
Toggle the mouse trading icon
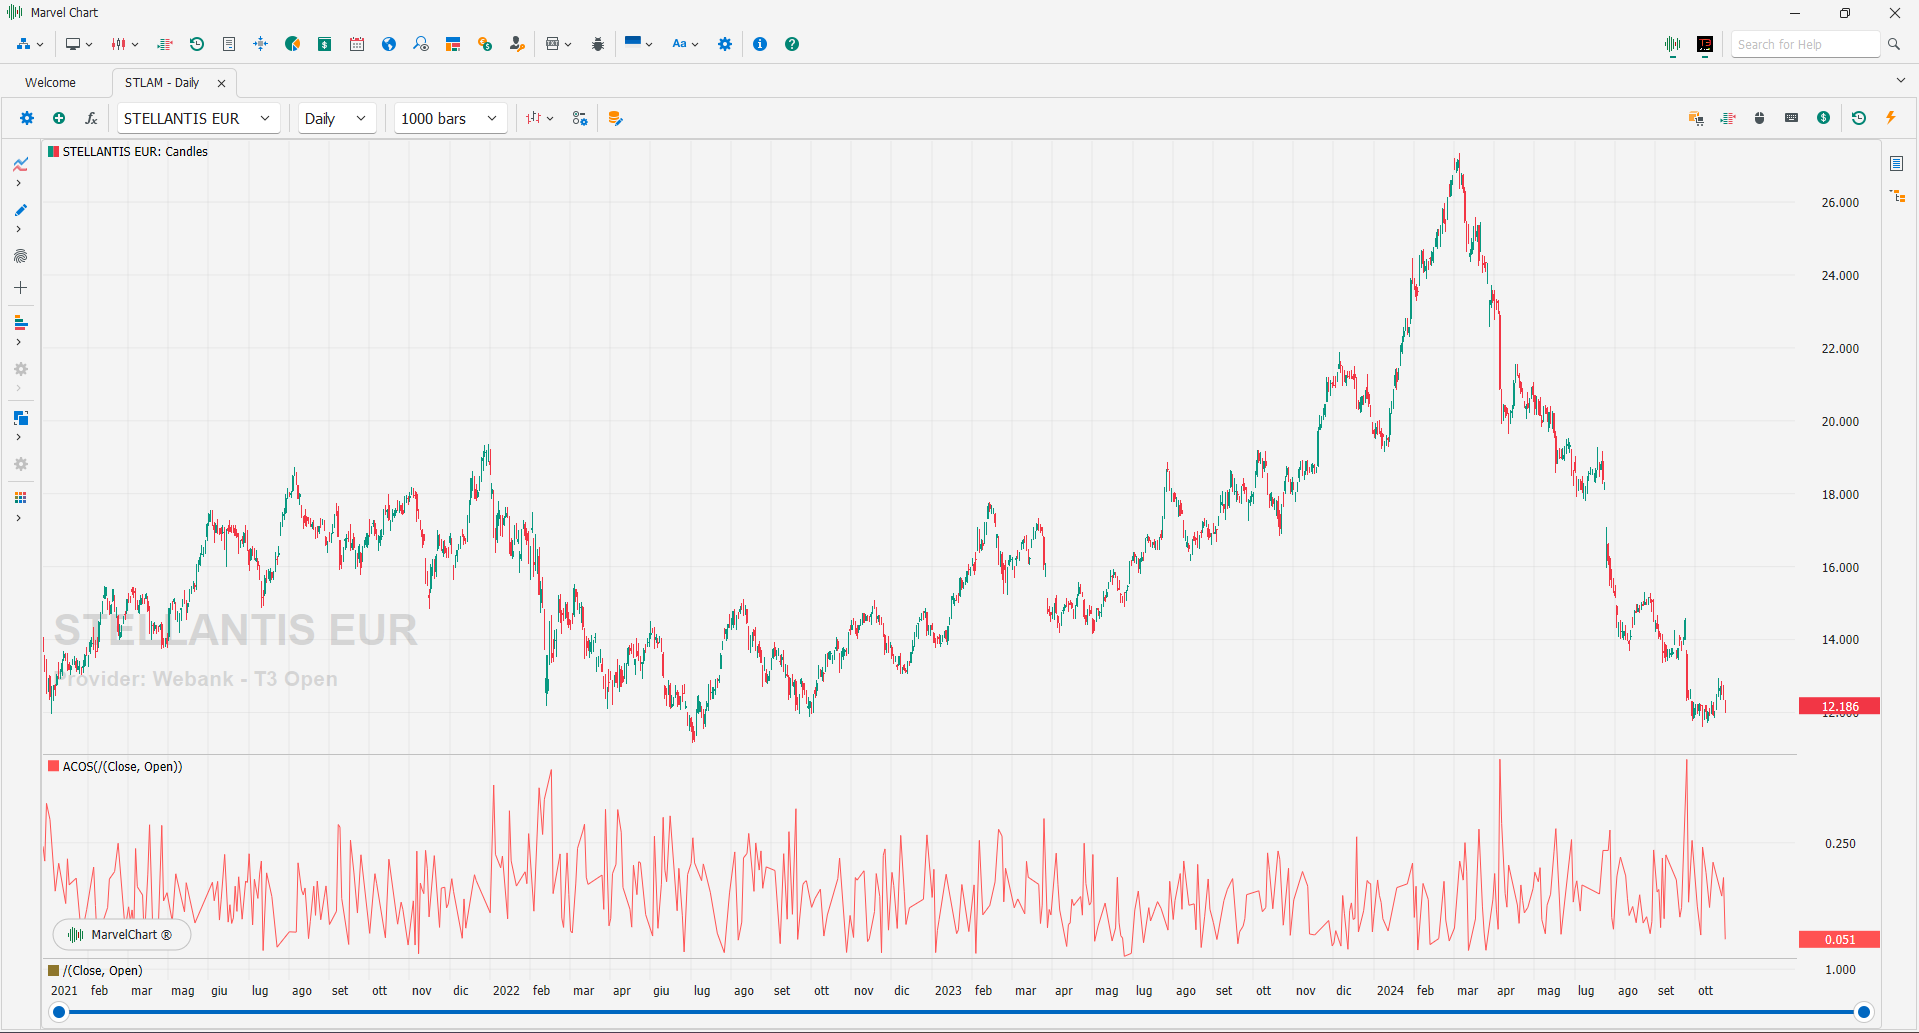click(x=1760, y=118)
